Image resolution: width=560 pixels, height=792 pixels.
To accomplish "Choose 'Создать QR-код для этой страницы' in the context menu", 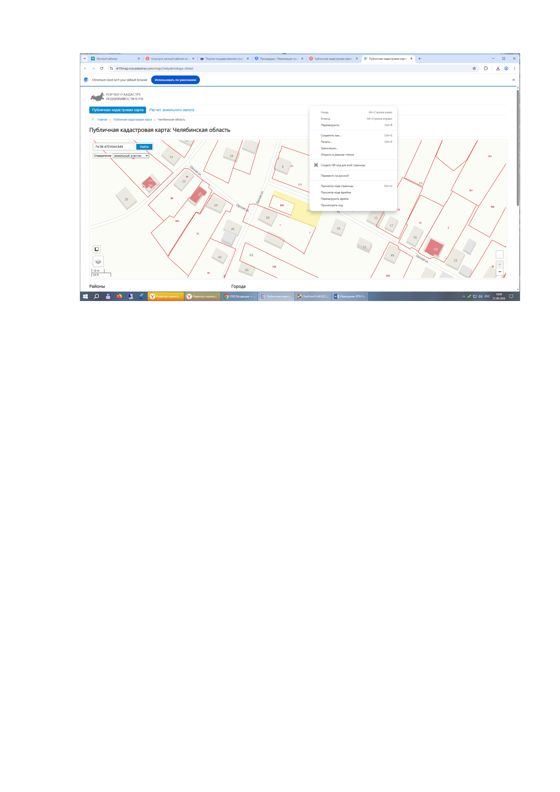I will [x=342, y=165].
